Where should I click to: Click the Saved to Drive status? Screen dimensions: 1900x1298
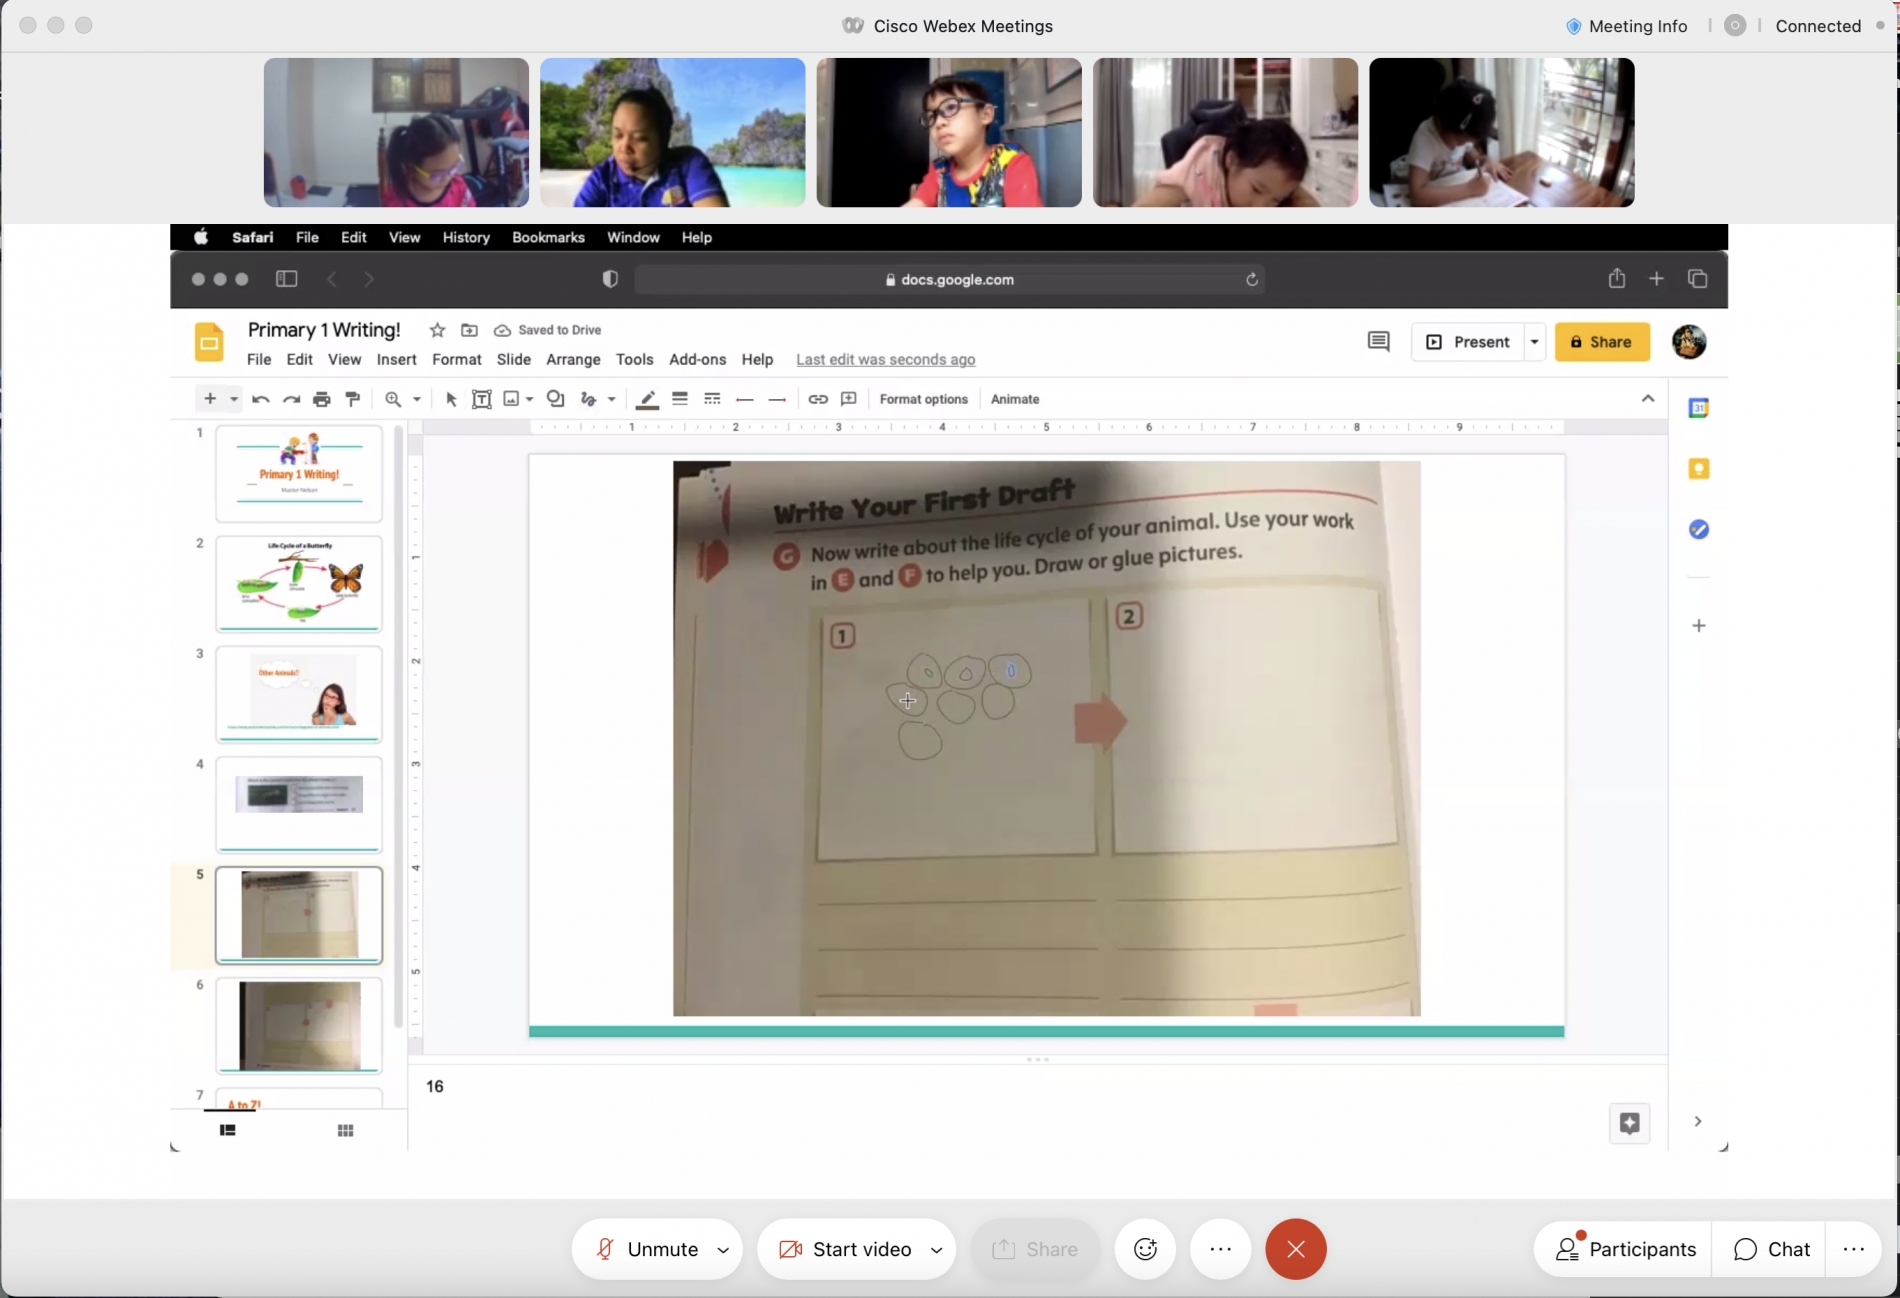tap(548, 330)
